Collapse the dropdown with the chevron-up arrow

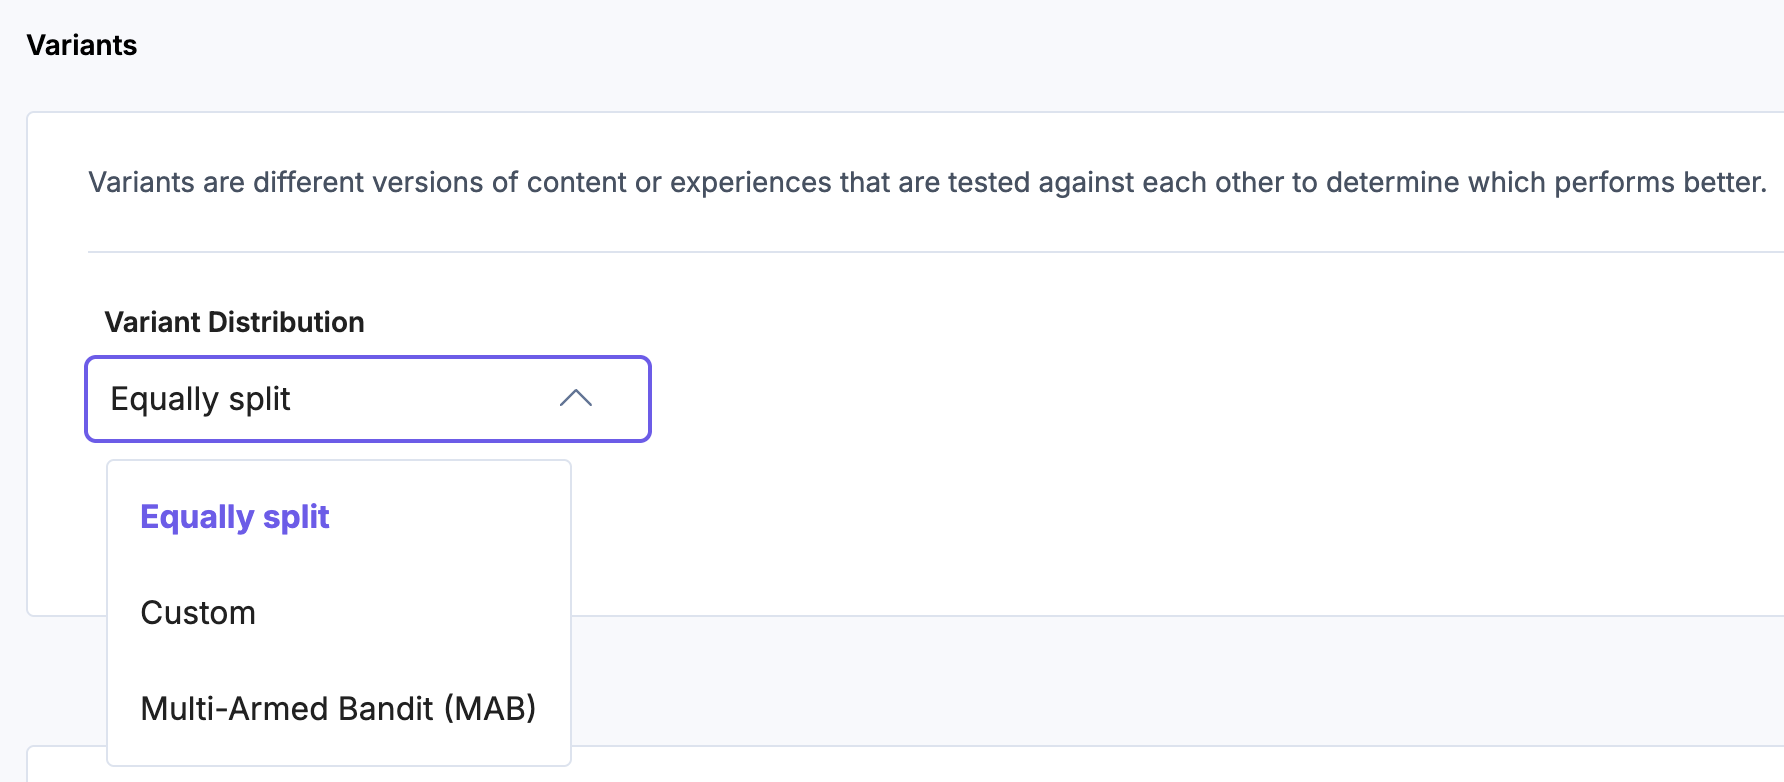tap(576, 399)
